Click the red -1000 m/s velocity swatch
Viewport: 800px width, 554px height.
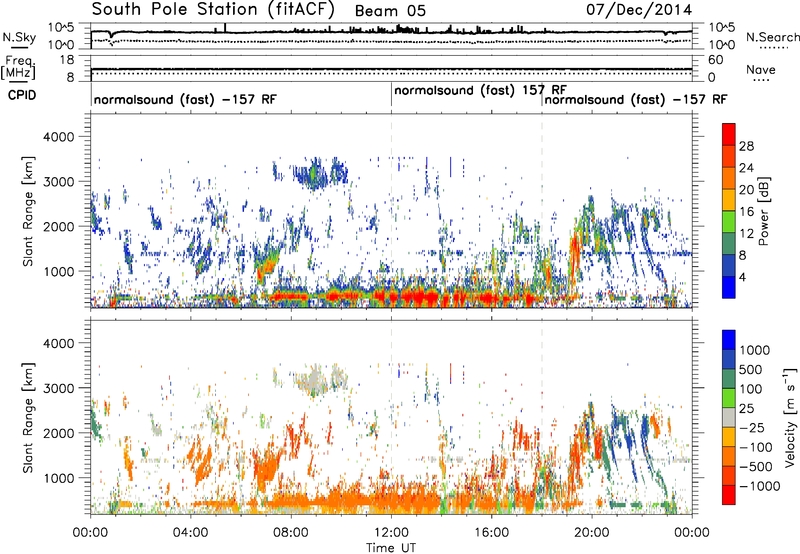(x=729, y=495)
